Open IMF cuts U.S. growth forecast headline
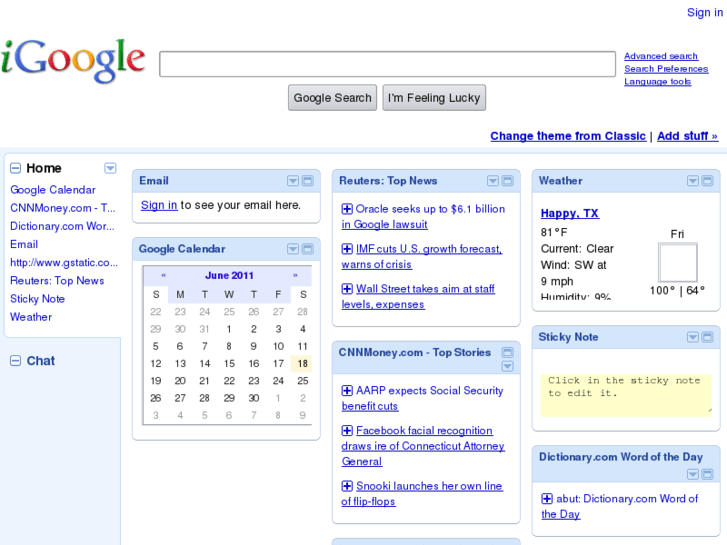Image resolution: width=727 pixels, height=545 pixels. point(422,256)
